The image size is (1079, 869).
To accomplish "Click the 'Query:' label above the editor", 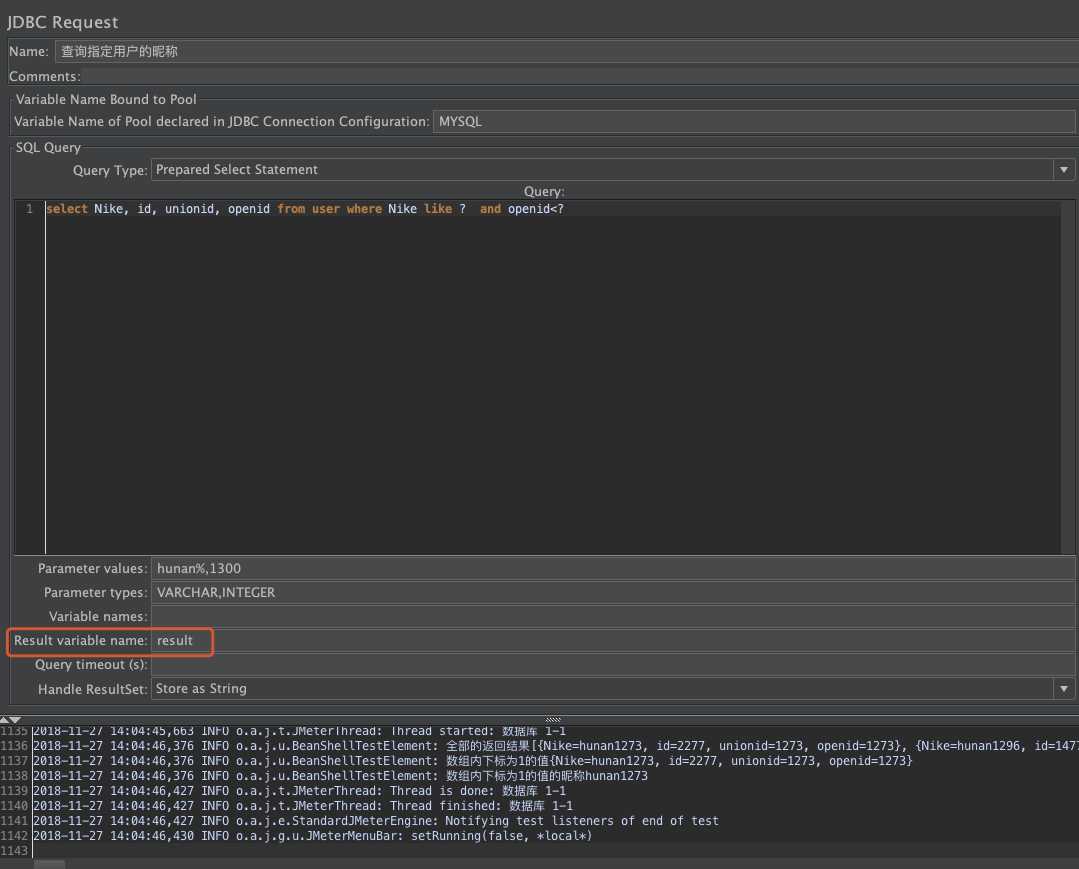I will [544, 192].
